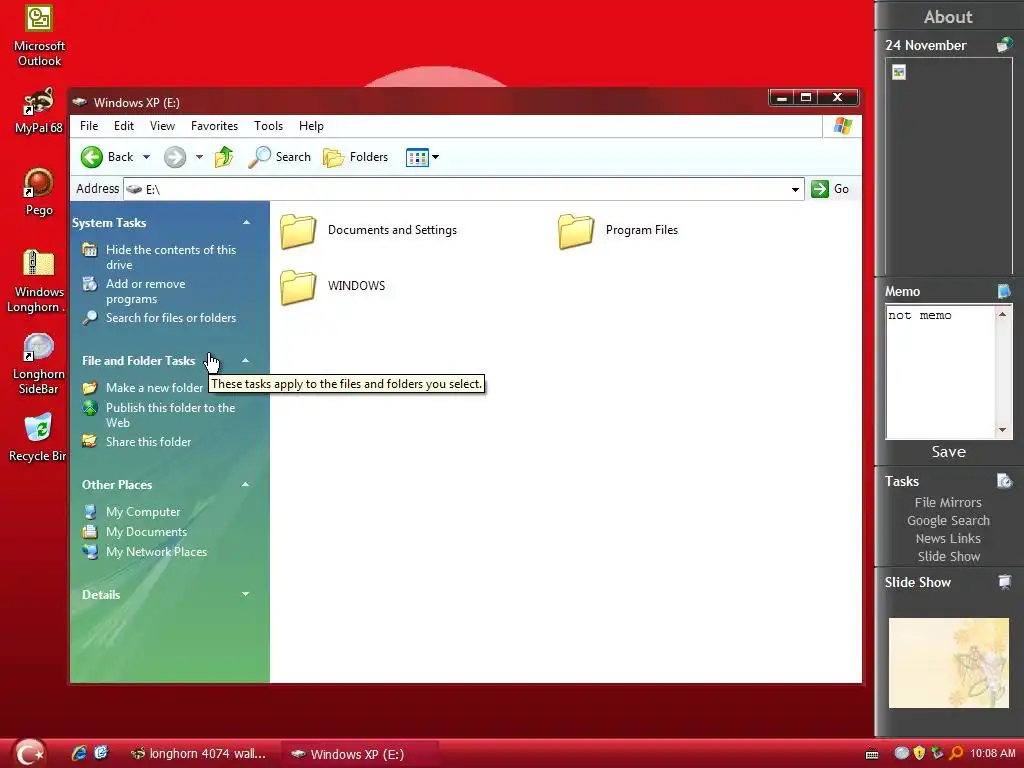Click the Memo panel icon in sidebar
The width and height of the screenshot is (1024, 768).
point(1004,291)
